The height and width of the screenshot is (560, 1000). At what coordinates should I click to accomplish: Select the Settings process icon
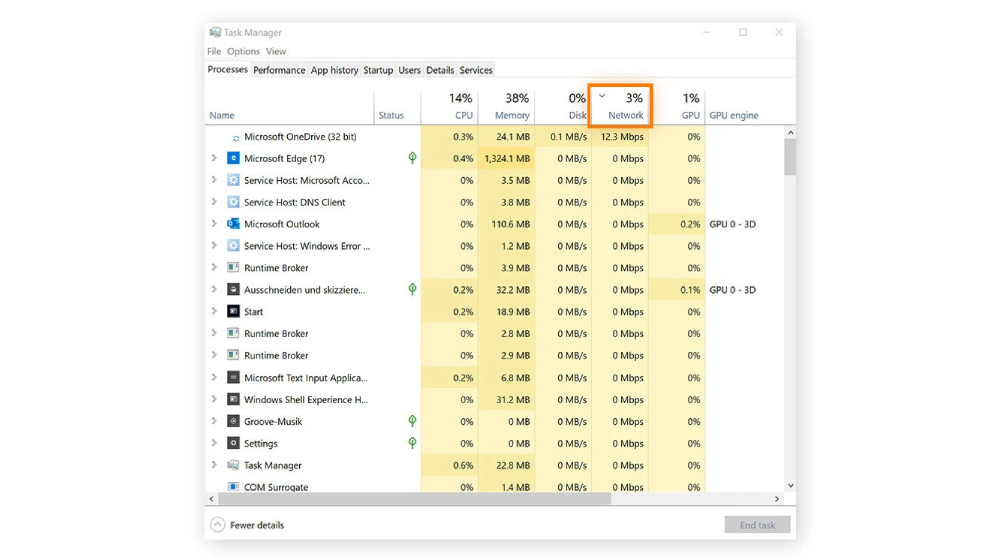click(233, 443)
